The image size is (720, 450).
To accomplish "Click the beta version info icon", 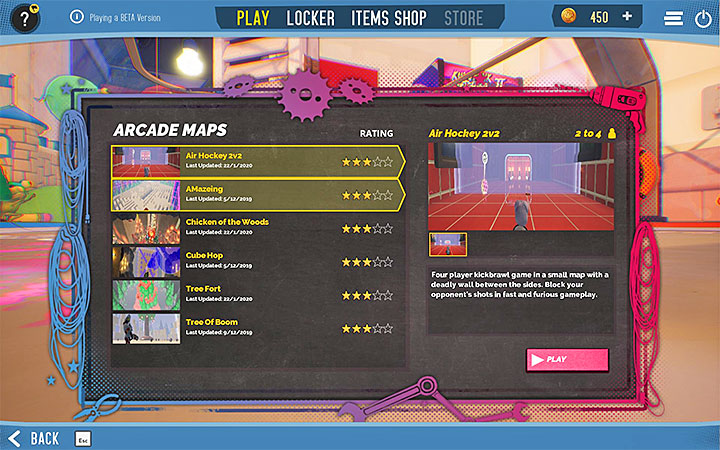I will point(77,17).
